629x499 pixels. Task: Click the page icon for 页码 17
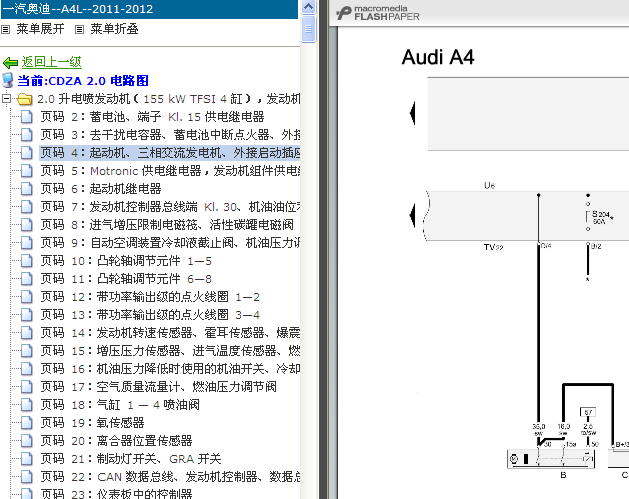pos(26,387)
